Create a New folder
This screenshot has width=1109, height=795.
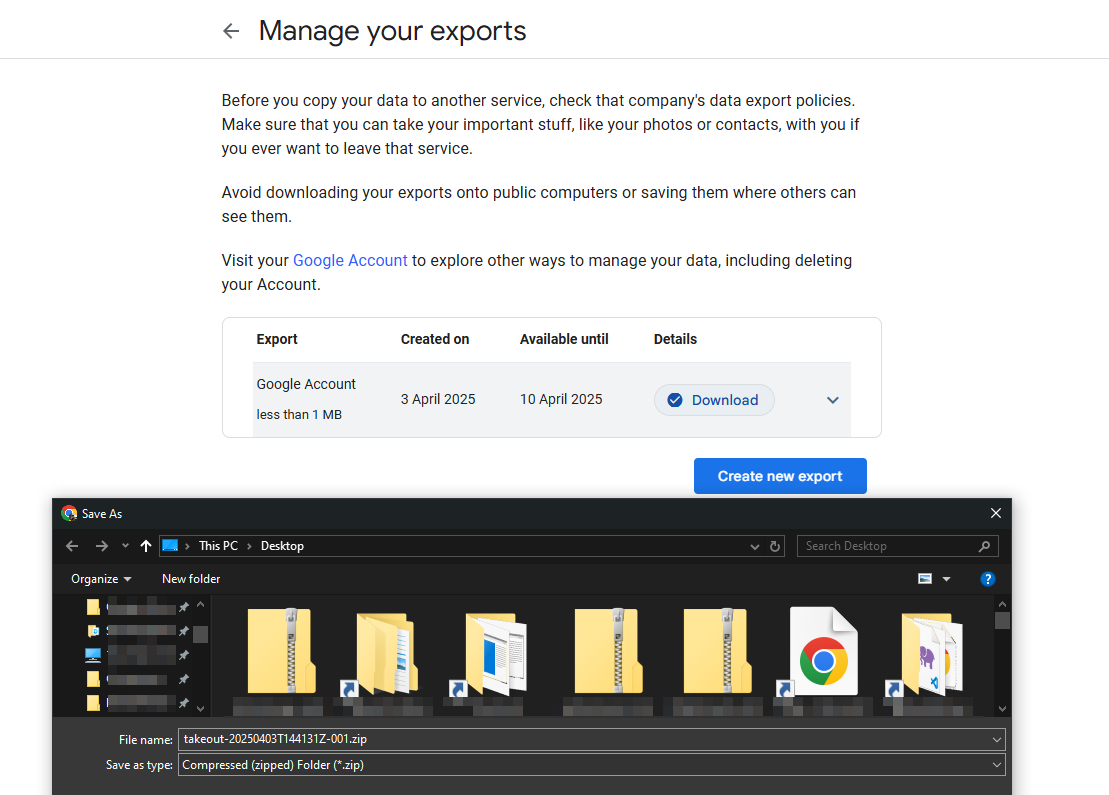(x=191, y=579)
